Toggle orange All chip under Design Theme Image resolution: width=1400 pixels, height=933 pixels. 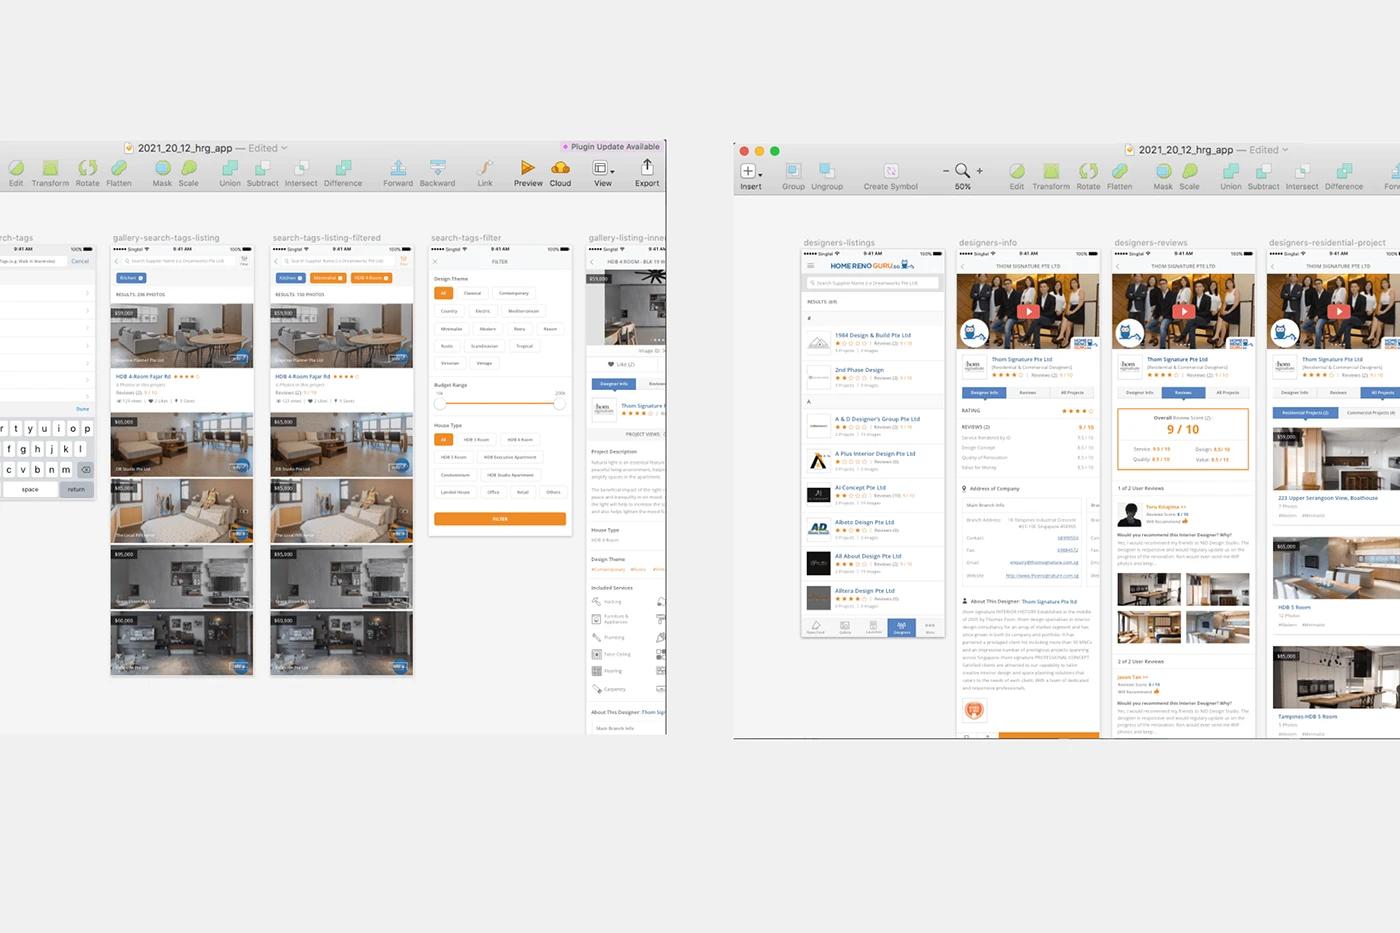tap(443, 293)
